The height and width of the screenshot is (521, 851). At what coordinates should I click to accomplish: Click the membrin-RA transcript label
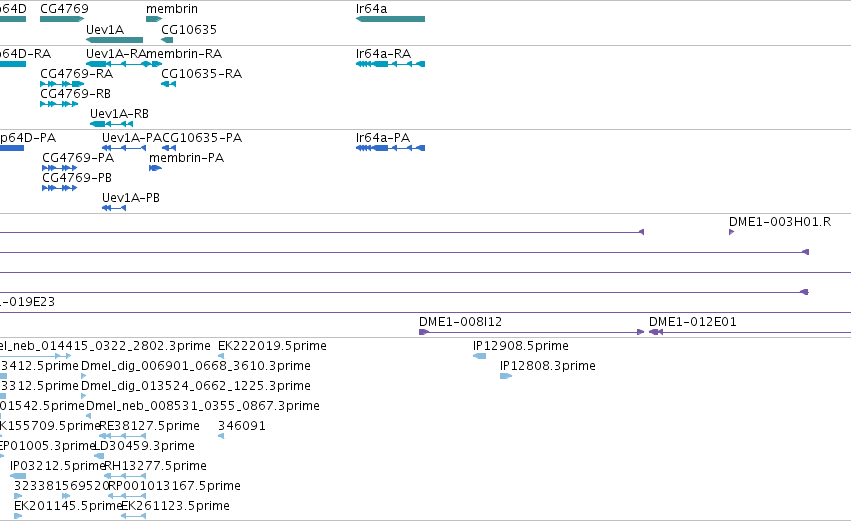click(x=184, y=54)
